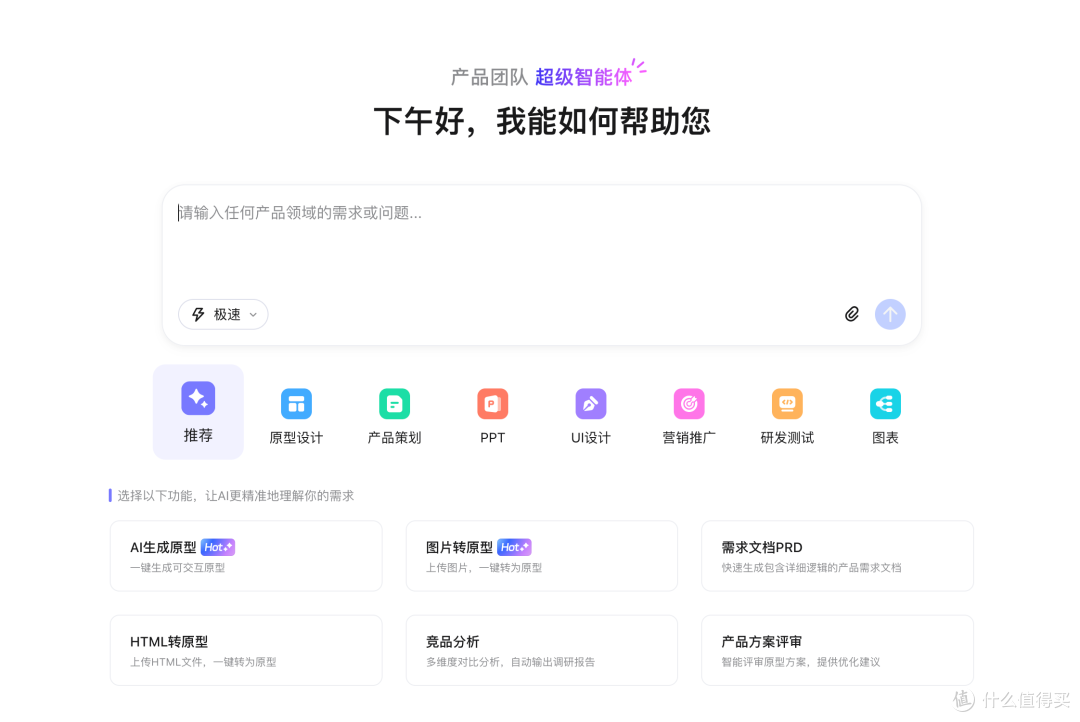Open the 原型设计 category icon
The height and width of the screenshot is (722, 1080).
(296, 404)
